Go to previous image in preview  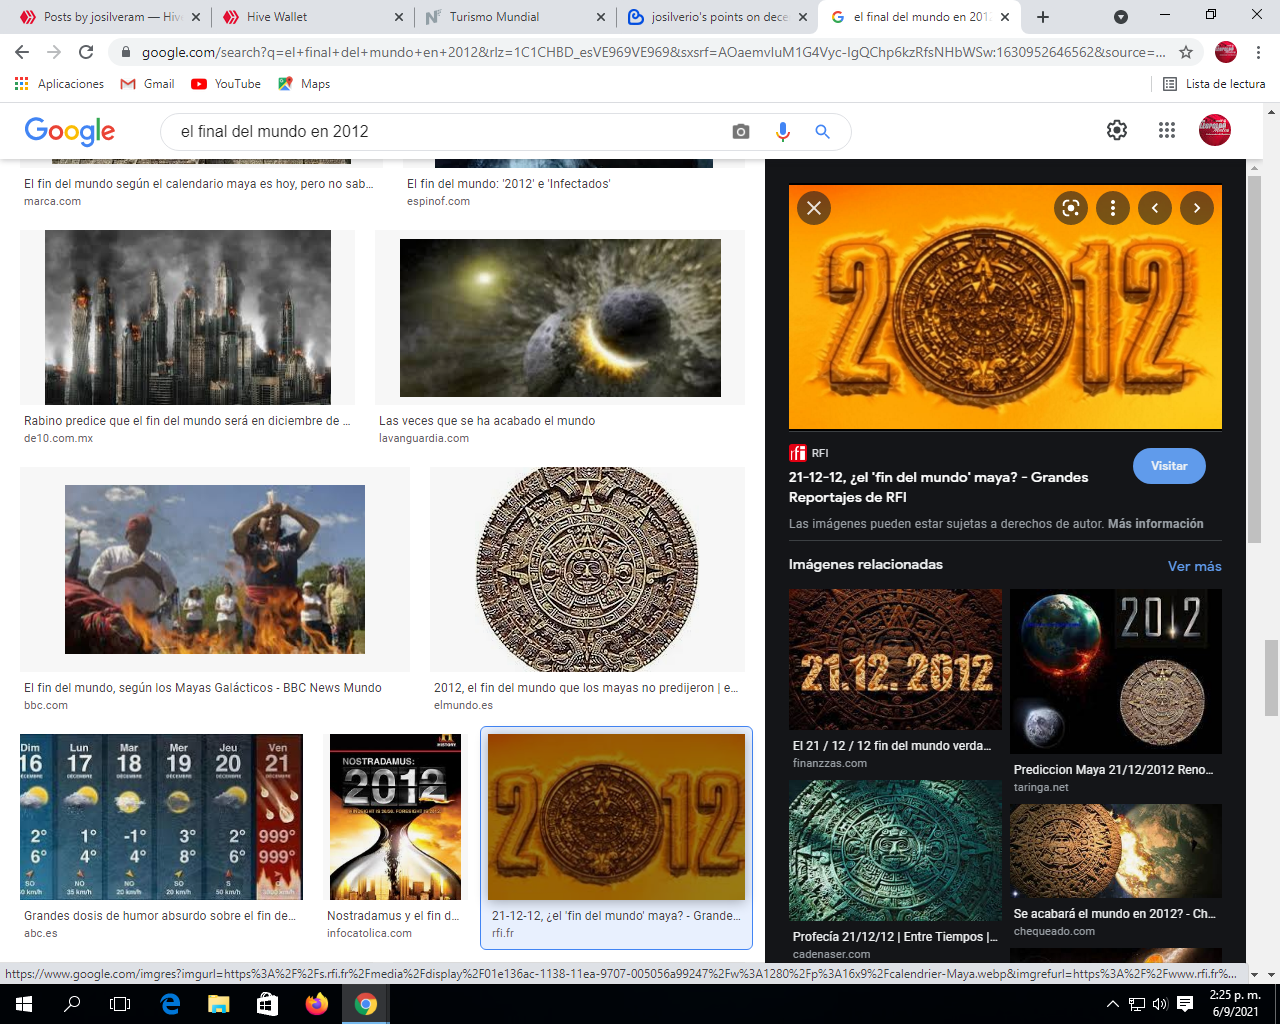[1155, 208]
